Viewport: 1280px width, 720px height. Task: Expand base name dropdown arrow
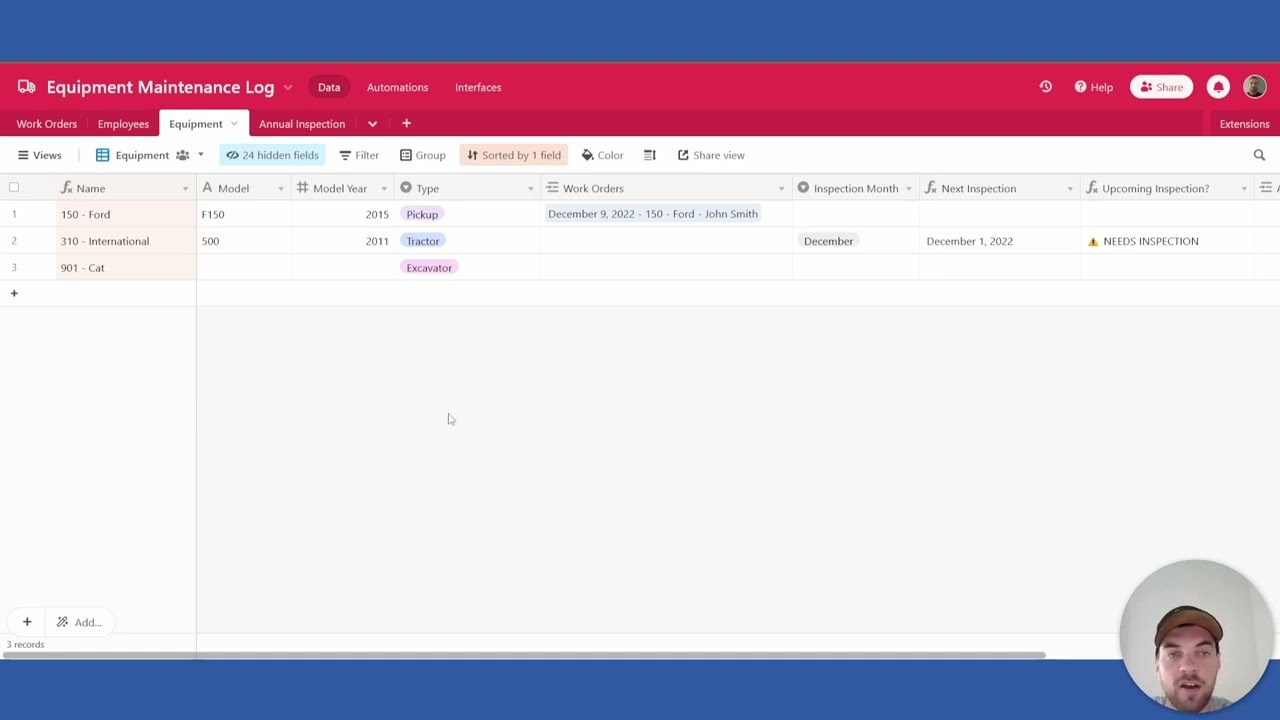tap(288, 87)
